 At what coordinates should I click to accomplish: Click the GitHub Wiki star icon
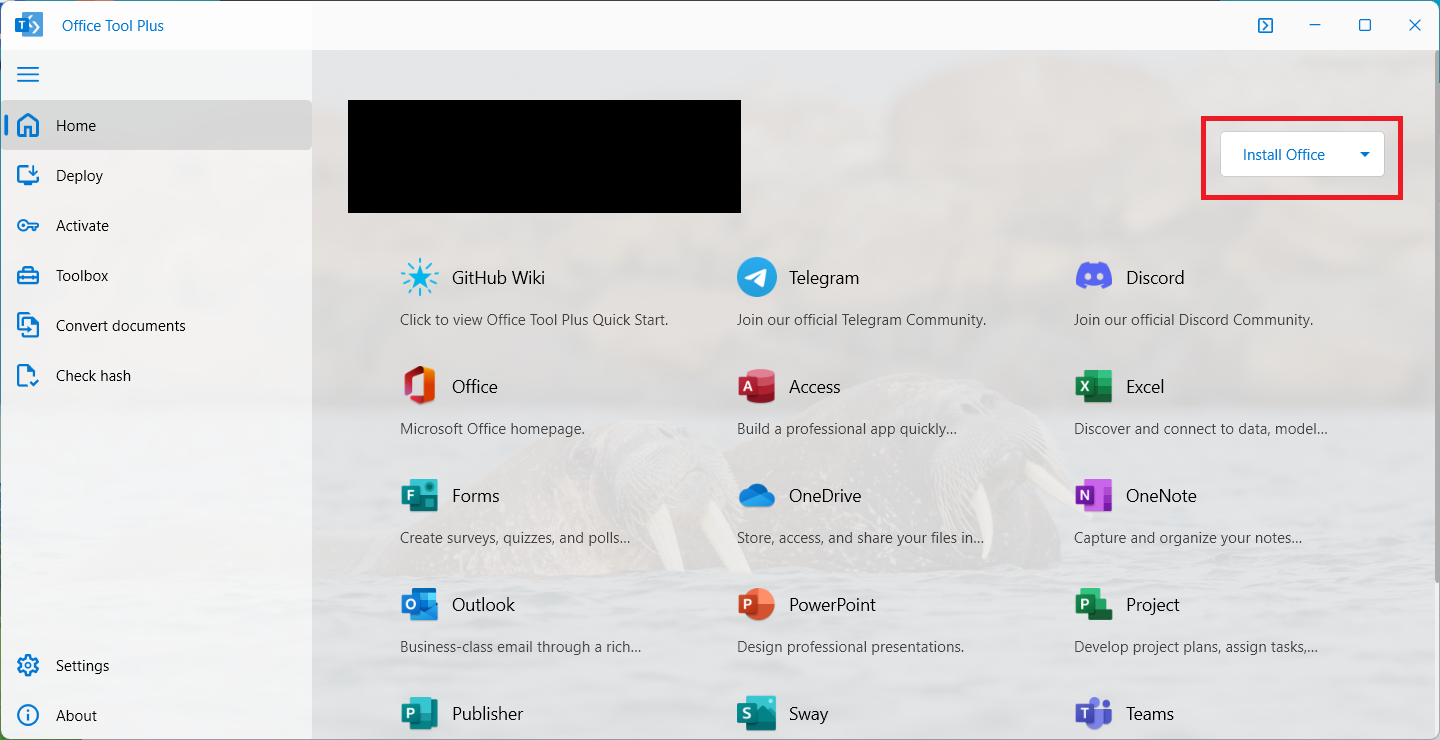tap(420, 277)
